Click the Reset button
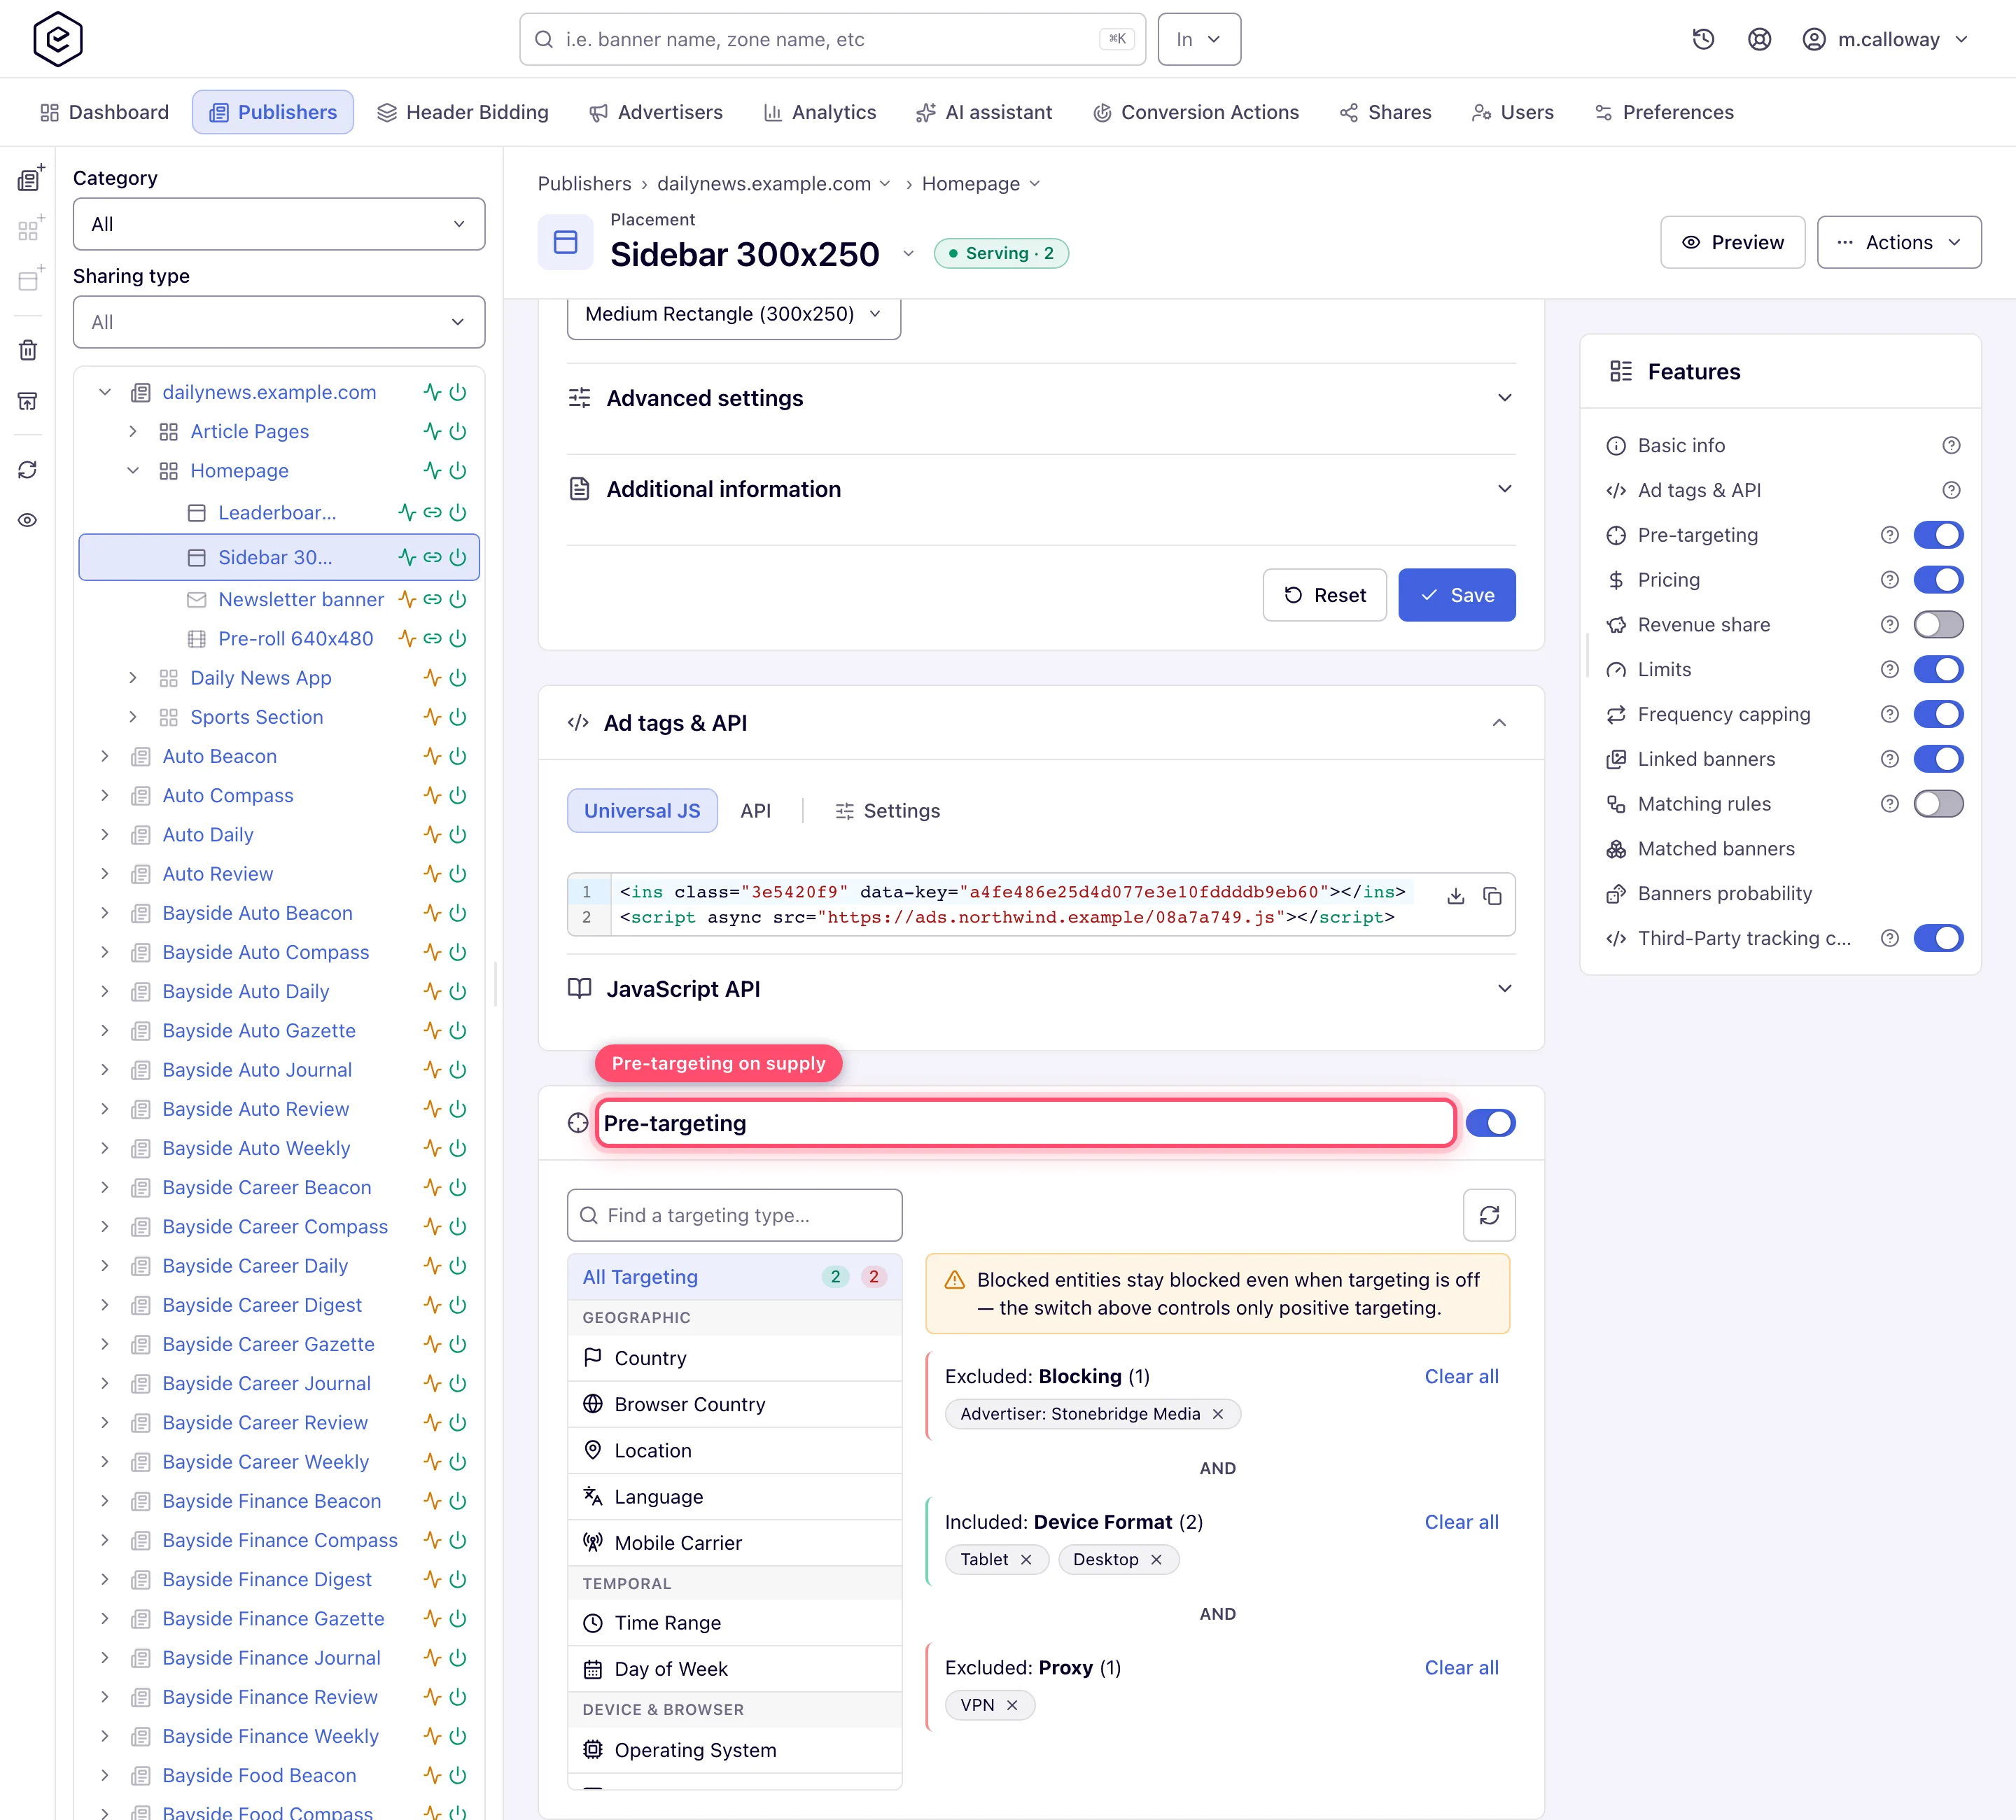Viewport: 2016px width, 1820px height. point(1324,595)
